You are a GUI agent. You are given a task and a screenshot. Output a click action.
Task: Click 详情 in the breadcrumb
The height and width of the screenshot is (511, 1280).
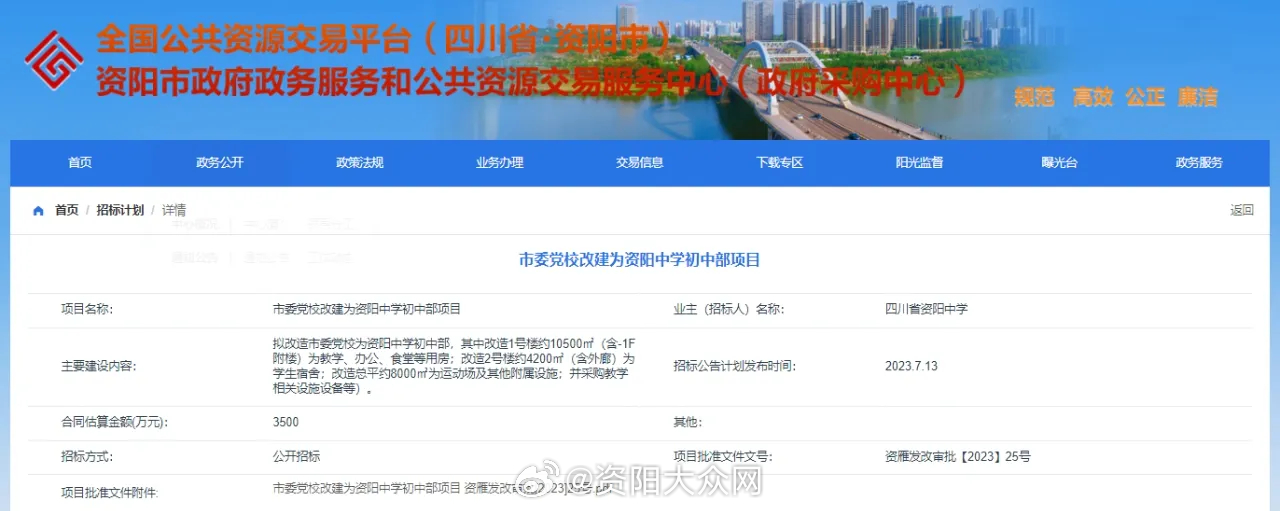pos(174,210)
